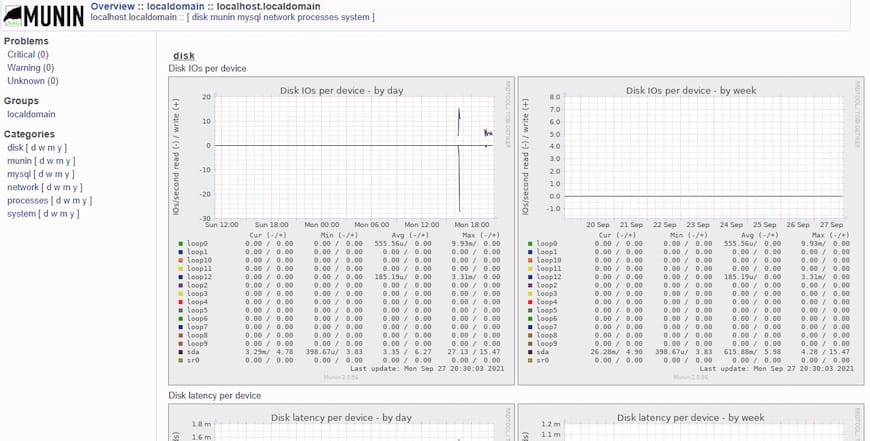This screenshot has width=870, height=441.
Task: Open the localdomain breadcrumb link in header
Action: (176, 7)
